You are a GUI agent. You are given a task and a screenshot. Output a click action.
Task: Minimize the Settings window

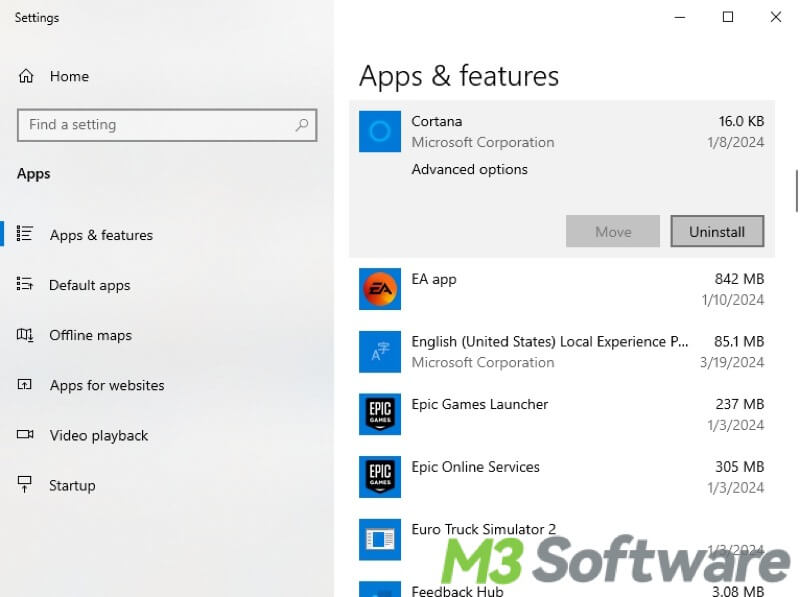(680, 17)
